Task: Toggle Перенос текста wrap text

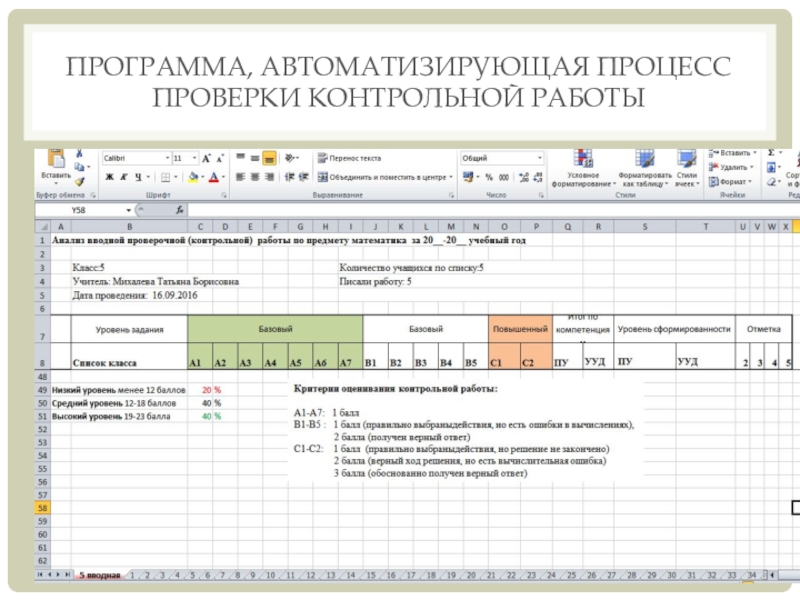Action: click(x=349, y=158)
